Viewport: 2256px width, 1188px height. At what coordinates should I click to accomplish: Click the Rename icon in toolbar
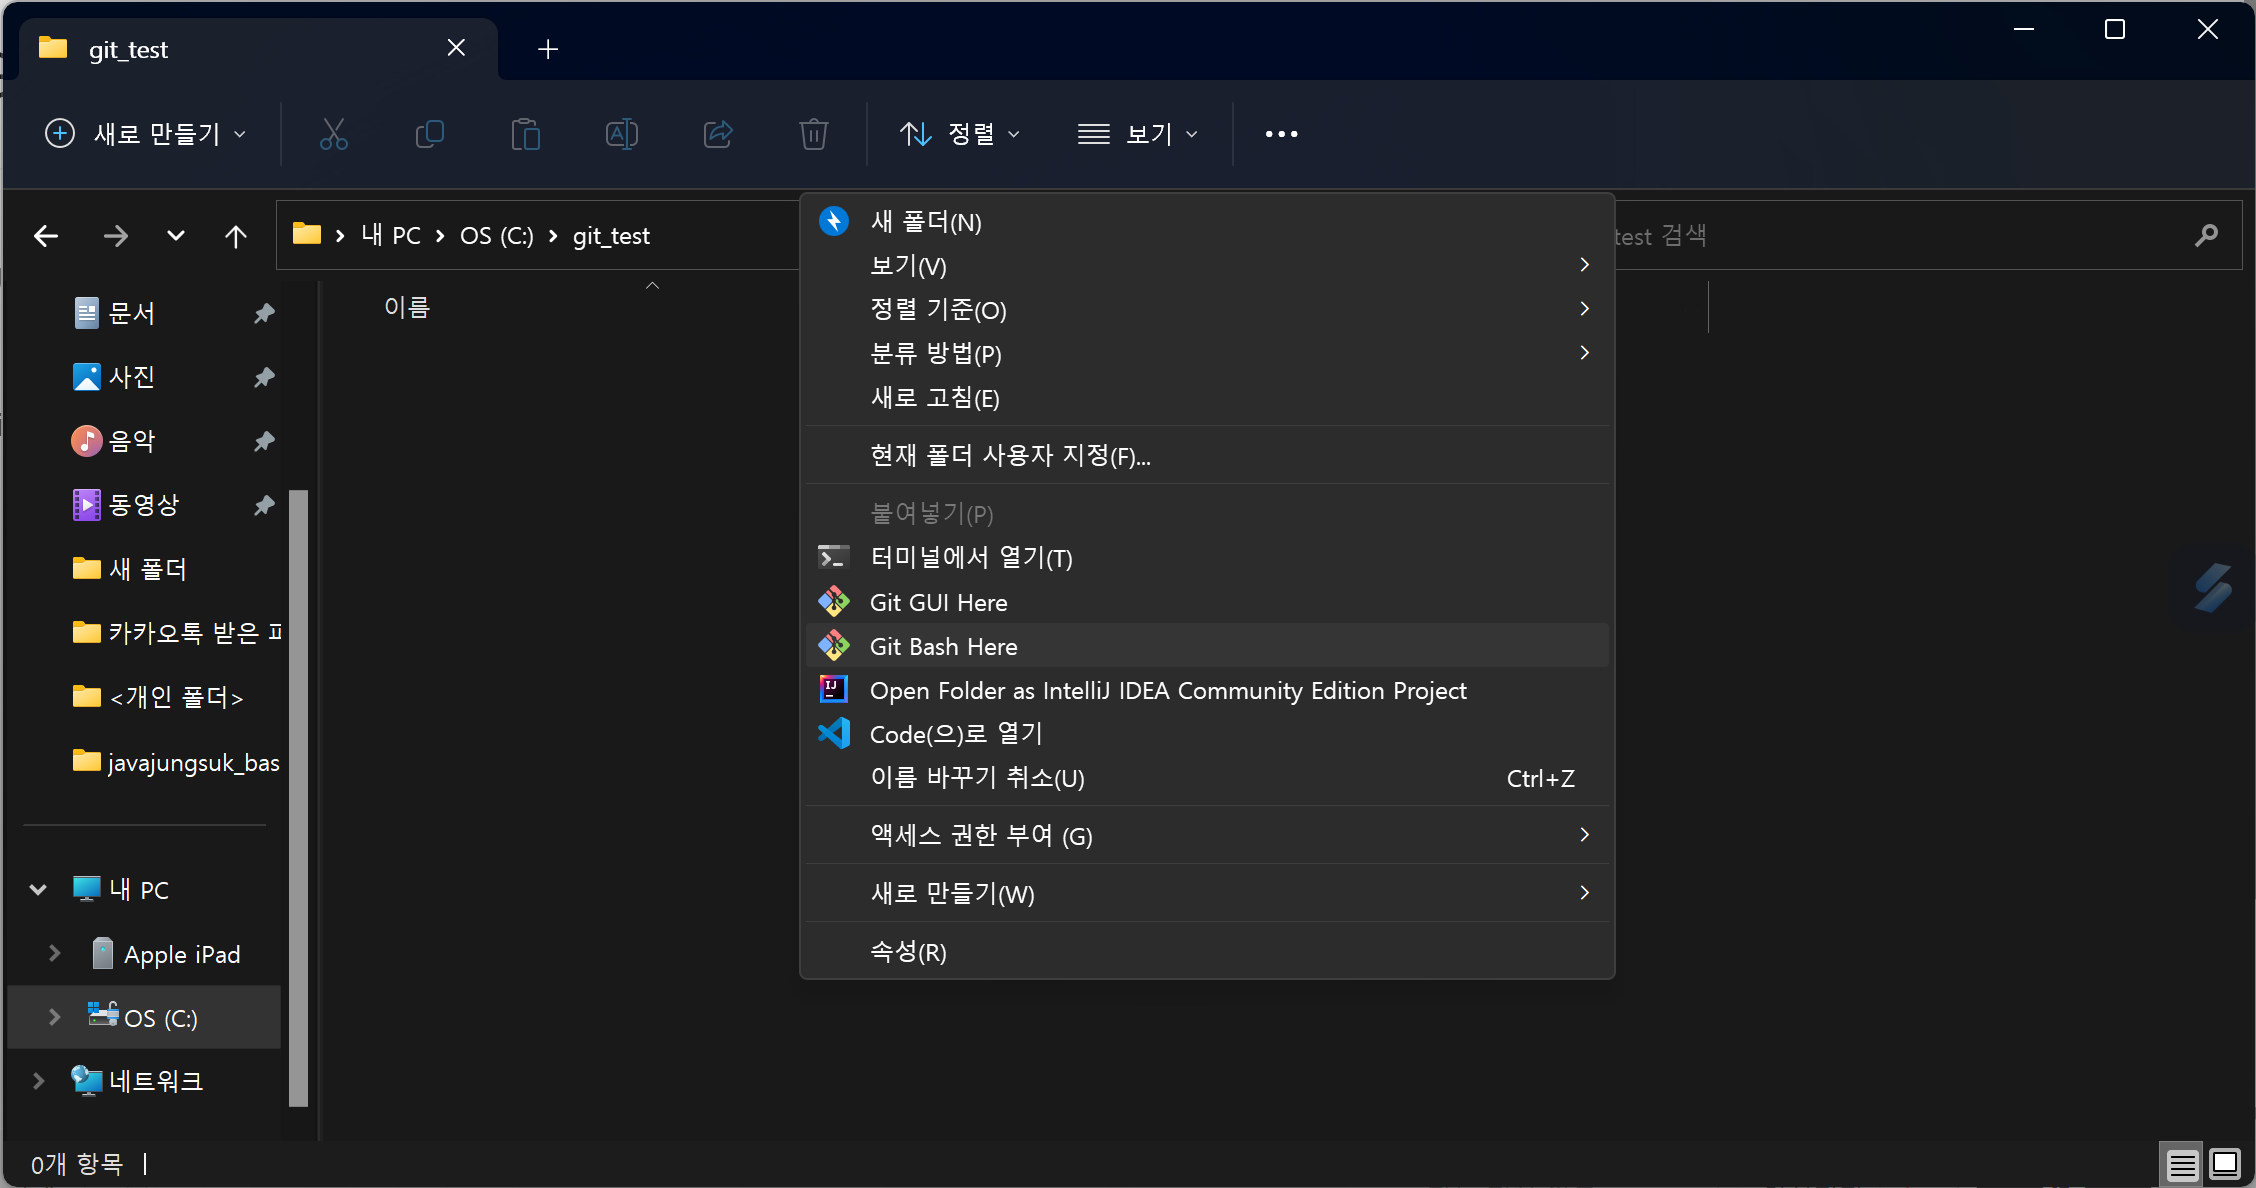pyautogui.click(x=621, y=134)
